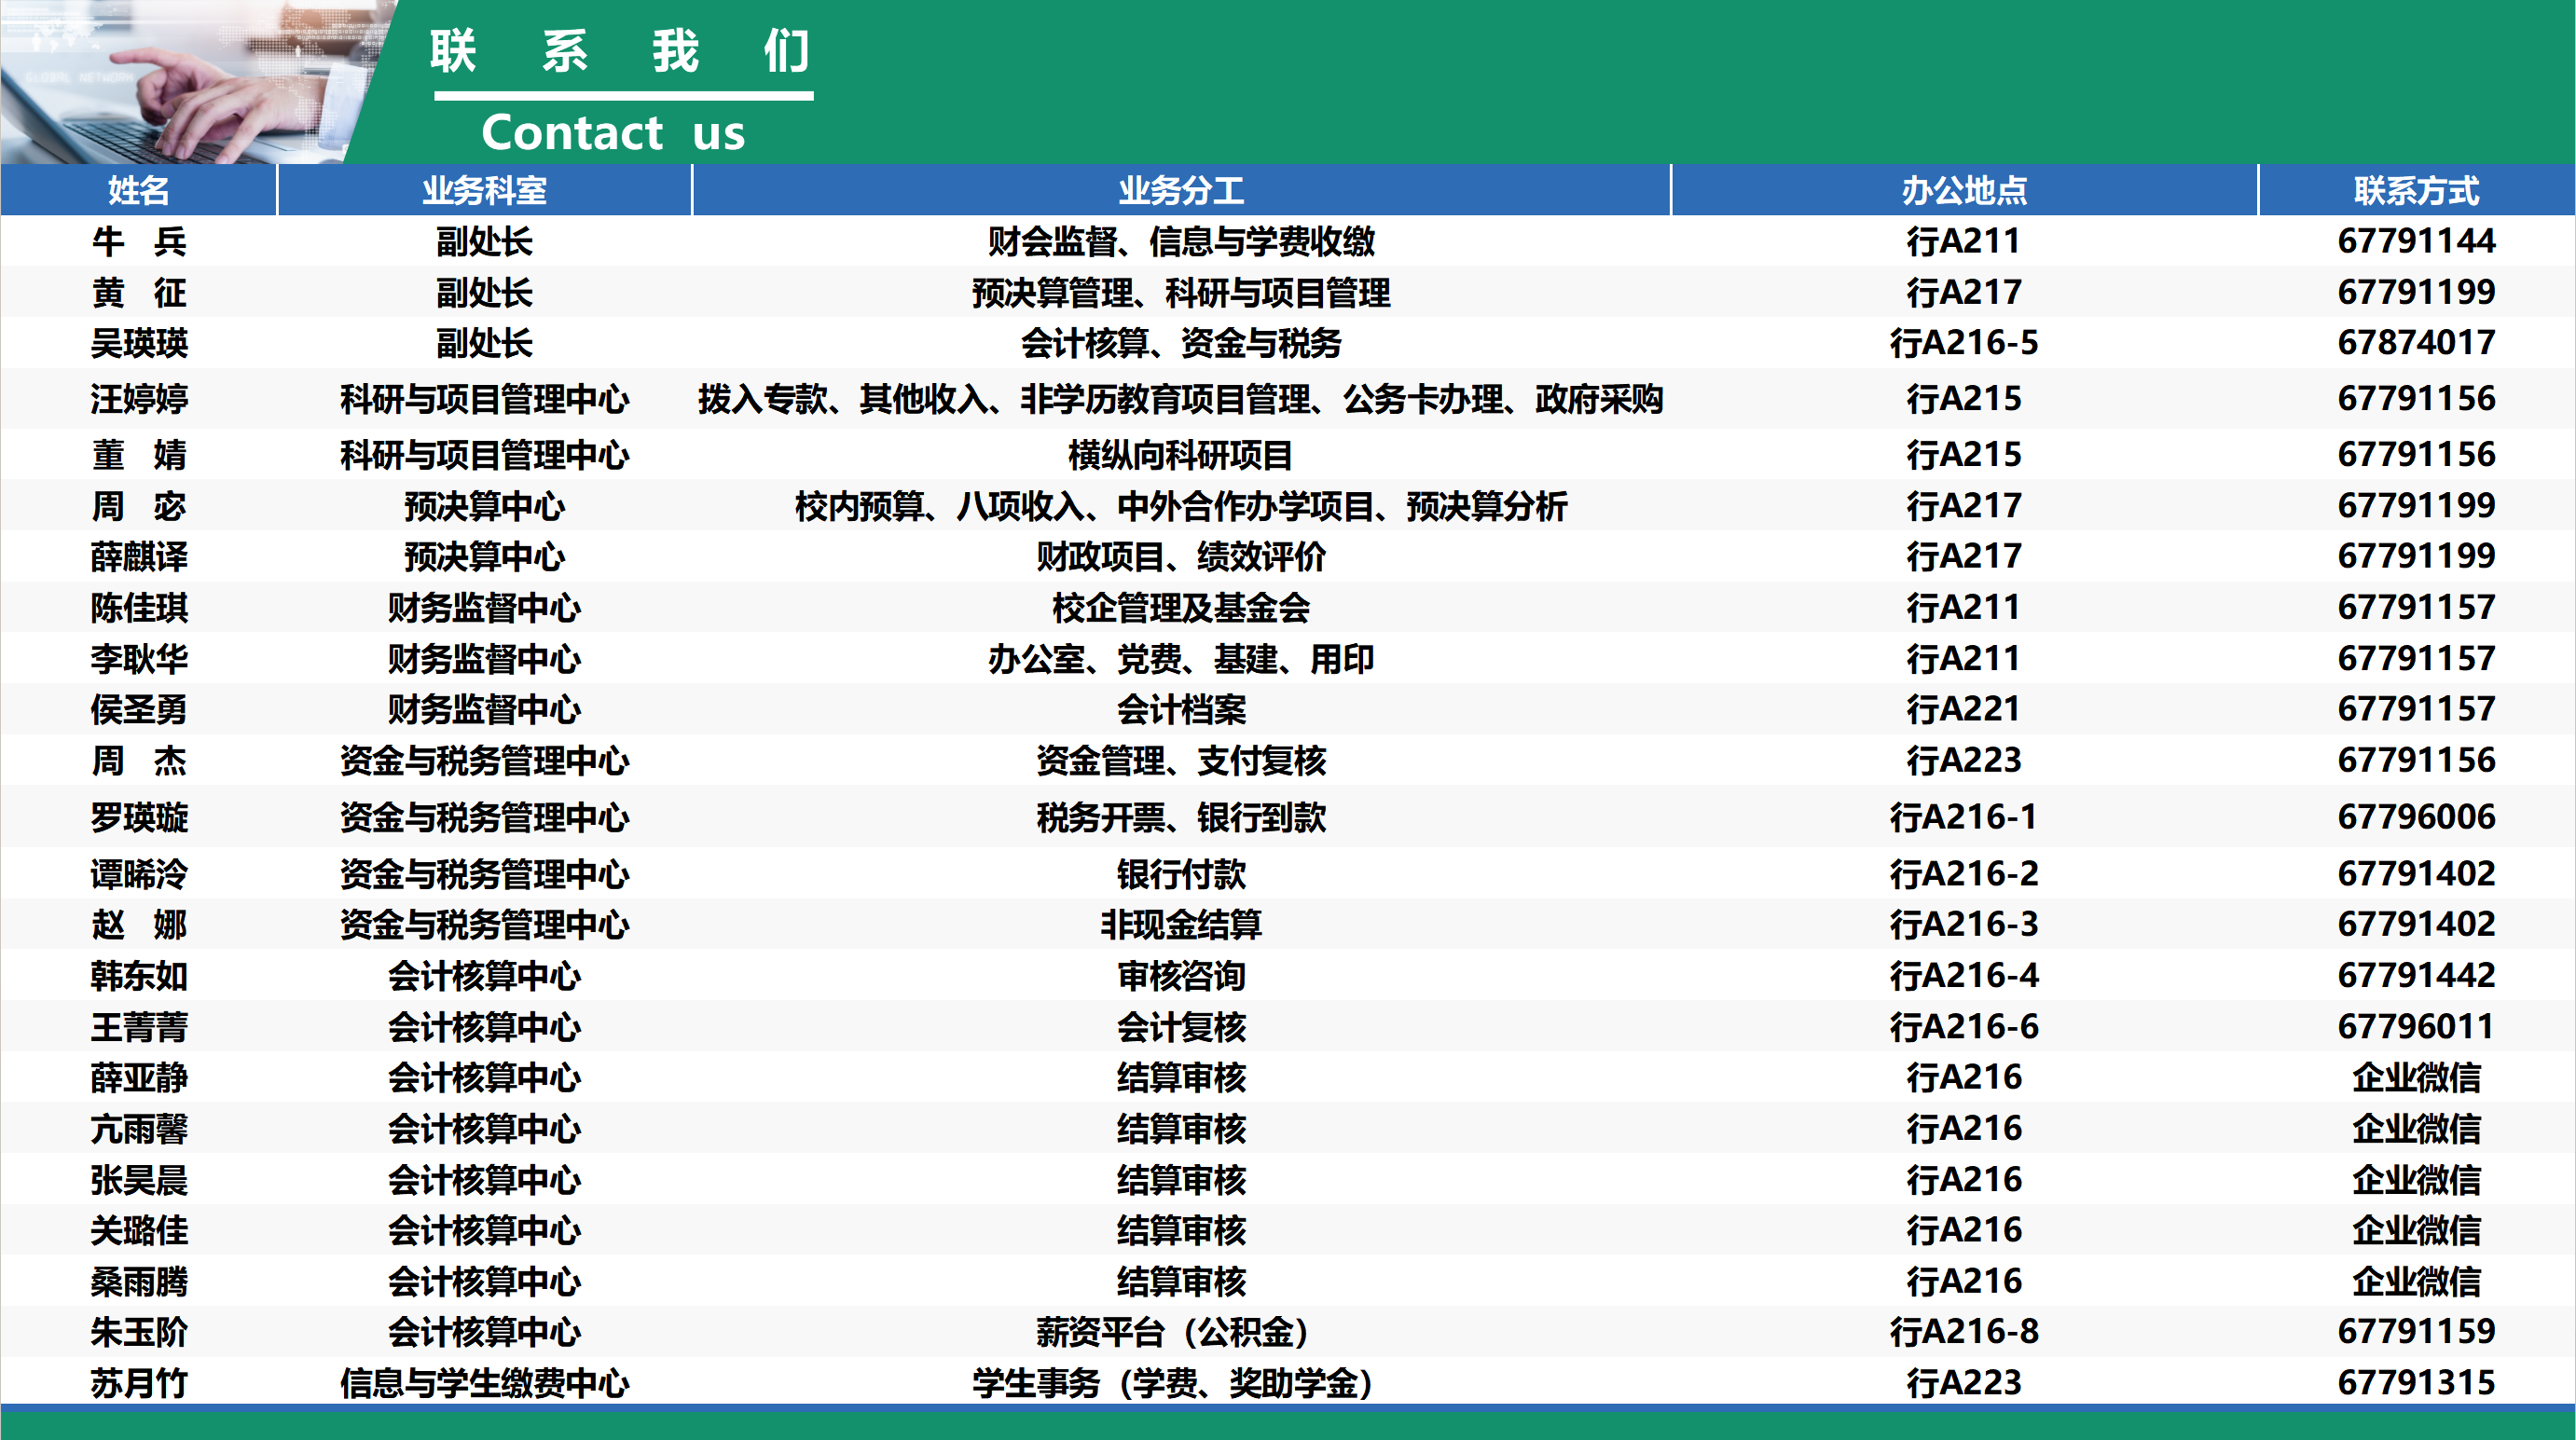Screen dimensions: 2576x1440
Task: Click the 联系我们 title text
Action: 620,51
